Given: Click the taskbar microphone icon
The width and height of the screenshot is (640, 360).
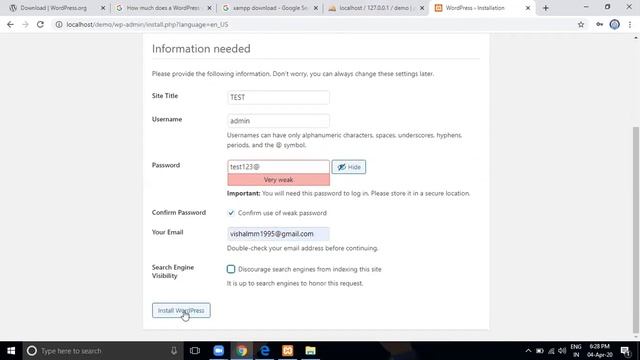Looking at the screenshot, I should pyautogui.click(x=174, y=351).
